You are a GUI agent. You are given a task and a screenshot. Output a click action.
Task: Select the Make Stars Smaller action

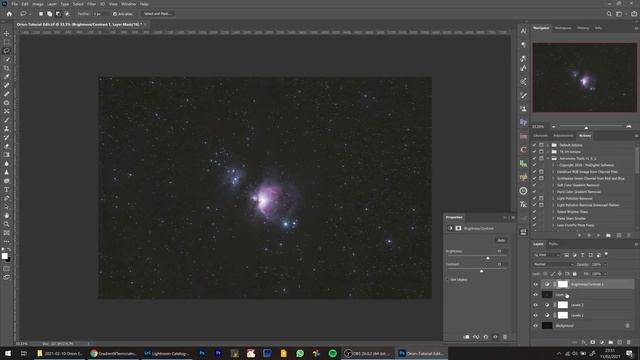(571, 218)
